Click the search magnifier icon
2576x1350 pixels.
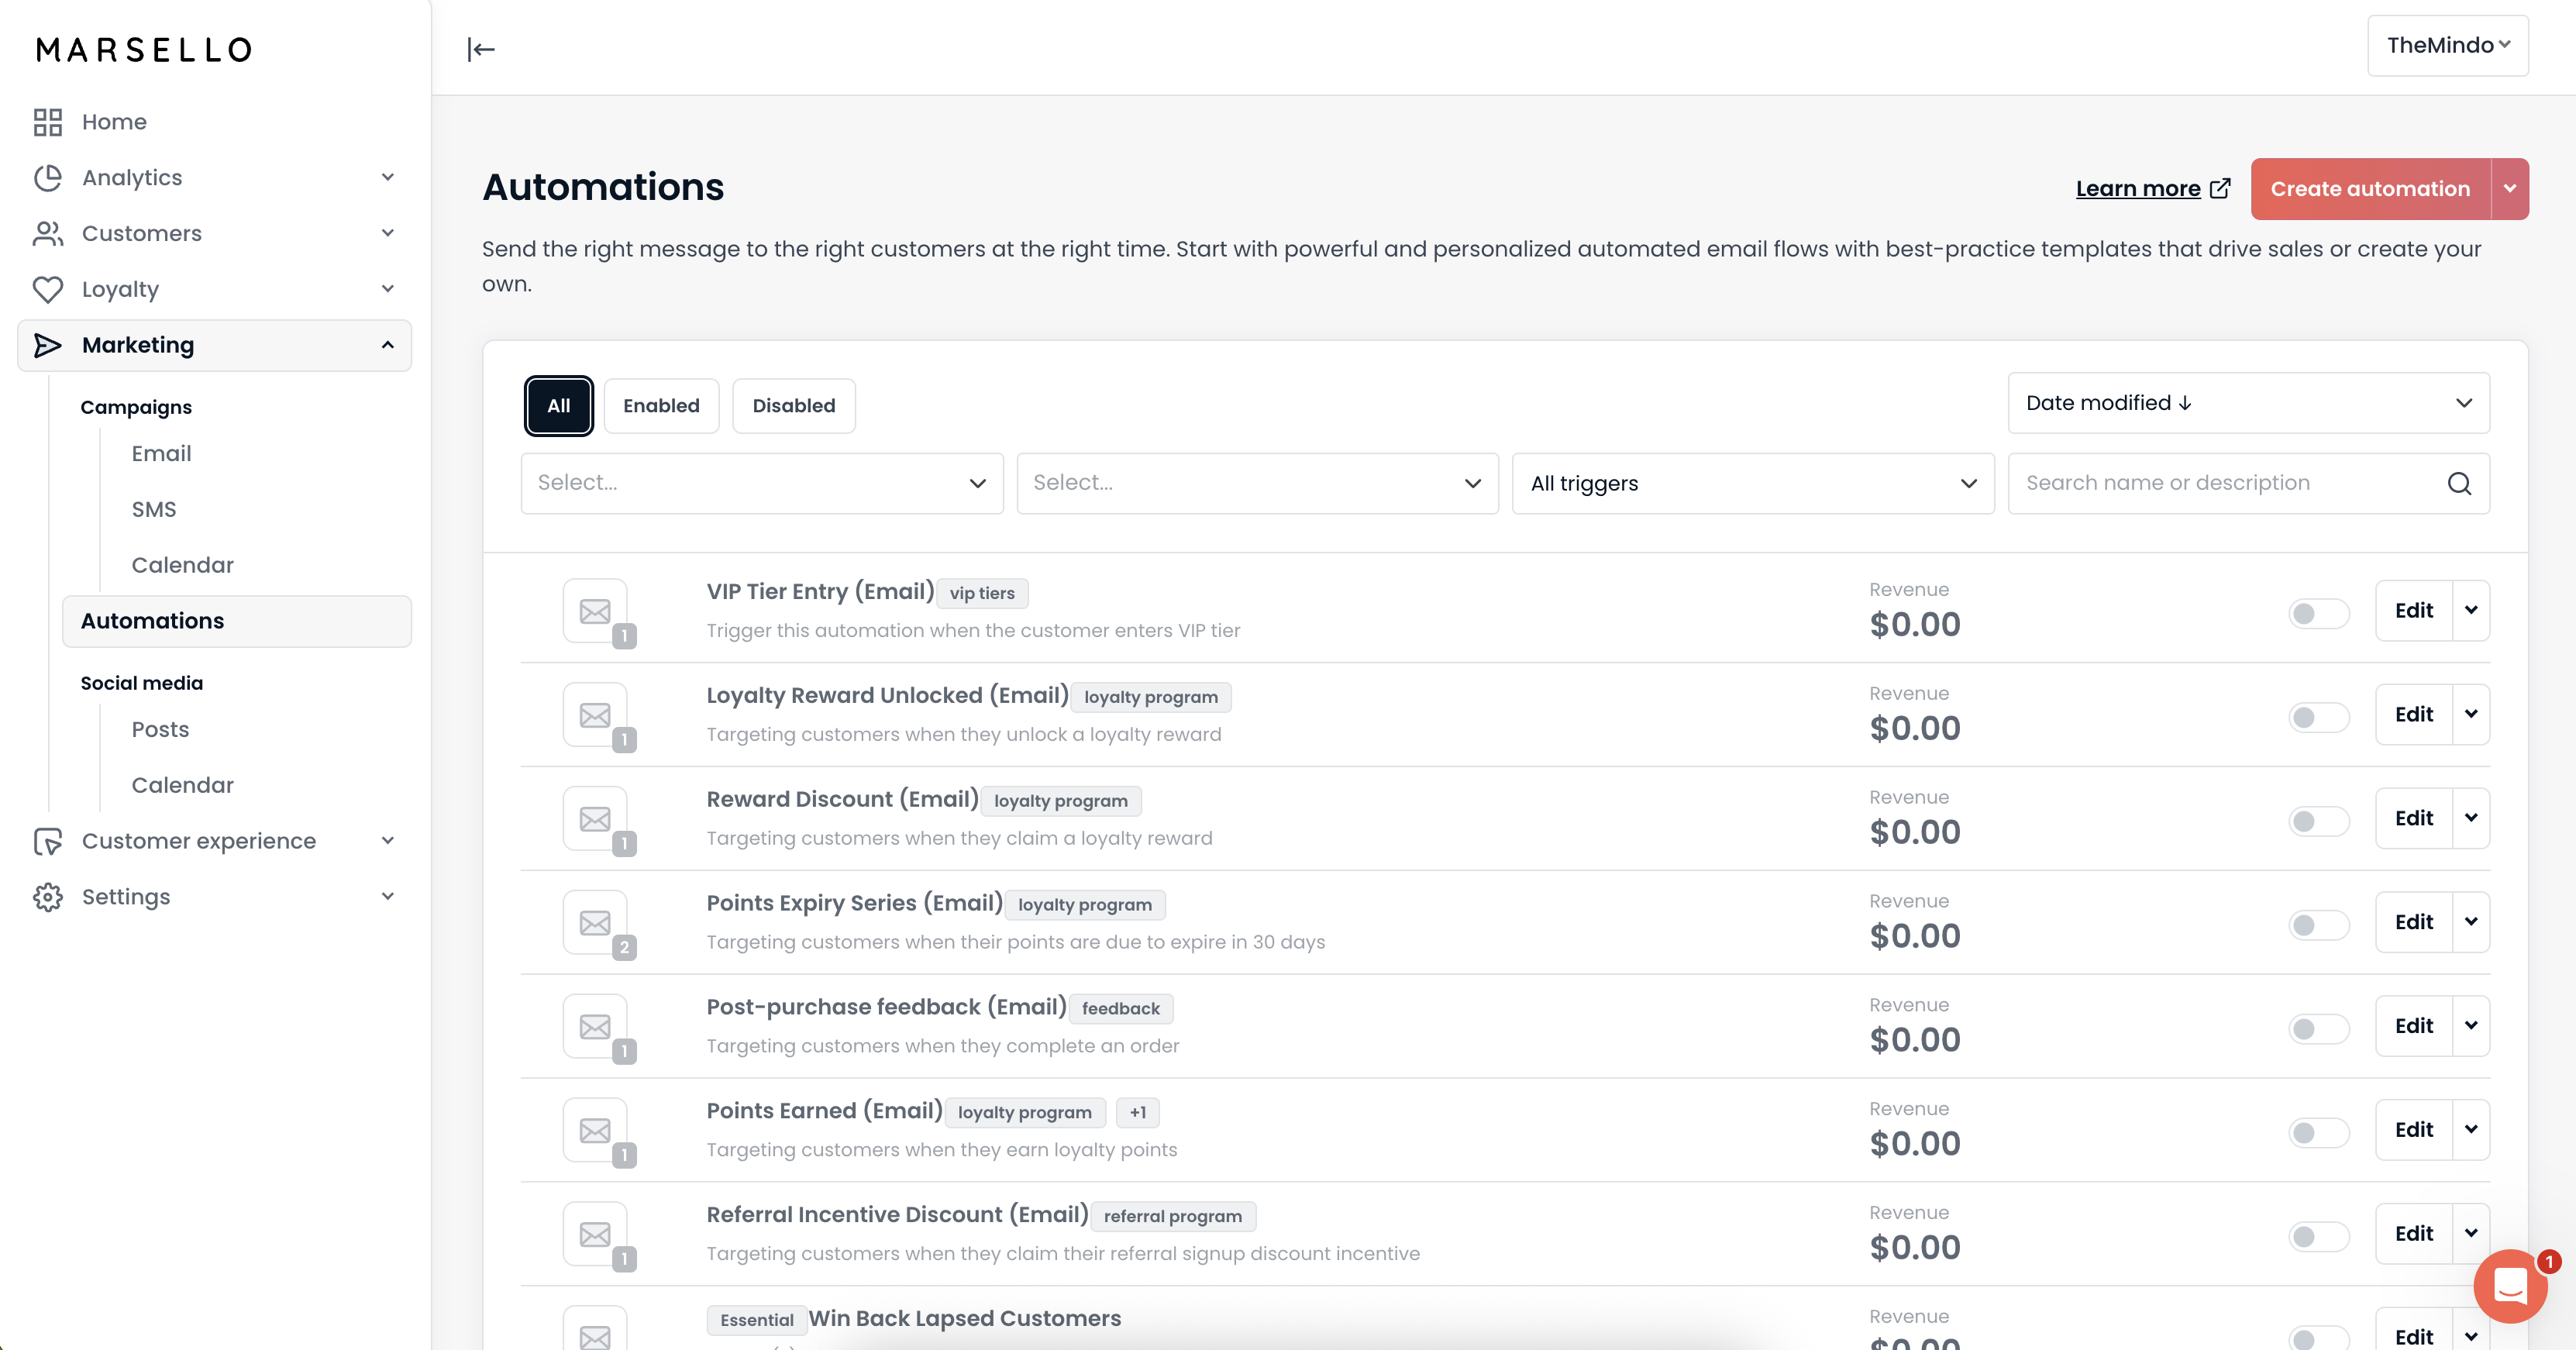click(2459, 484)
